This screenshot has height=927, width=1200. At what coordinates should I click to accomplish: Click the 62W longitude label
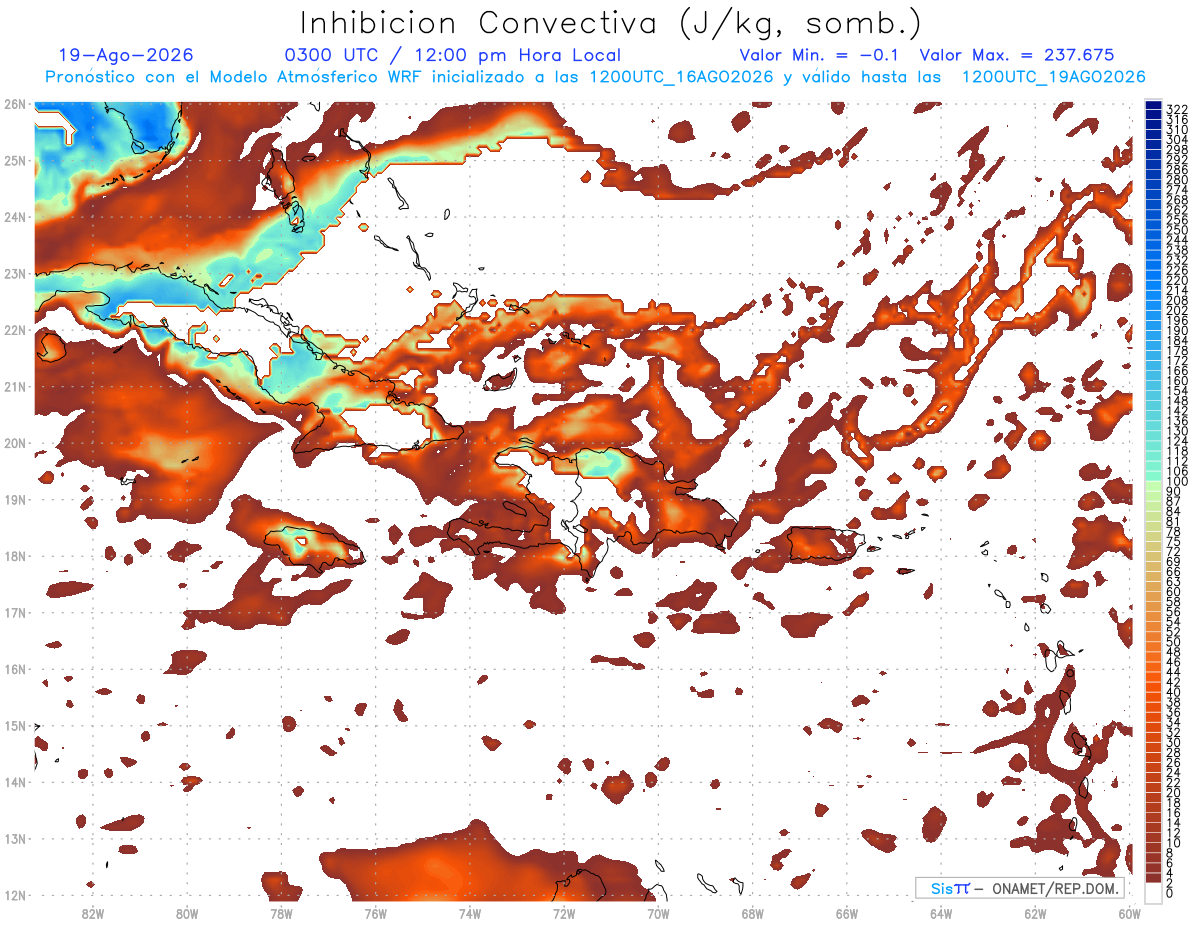[x=1035, y=914]
